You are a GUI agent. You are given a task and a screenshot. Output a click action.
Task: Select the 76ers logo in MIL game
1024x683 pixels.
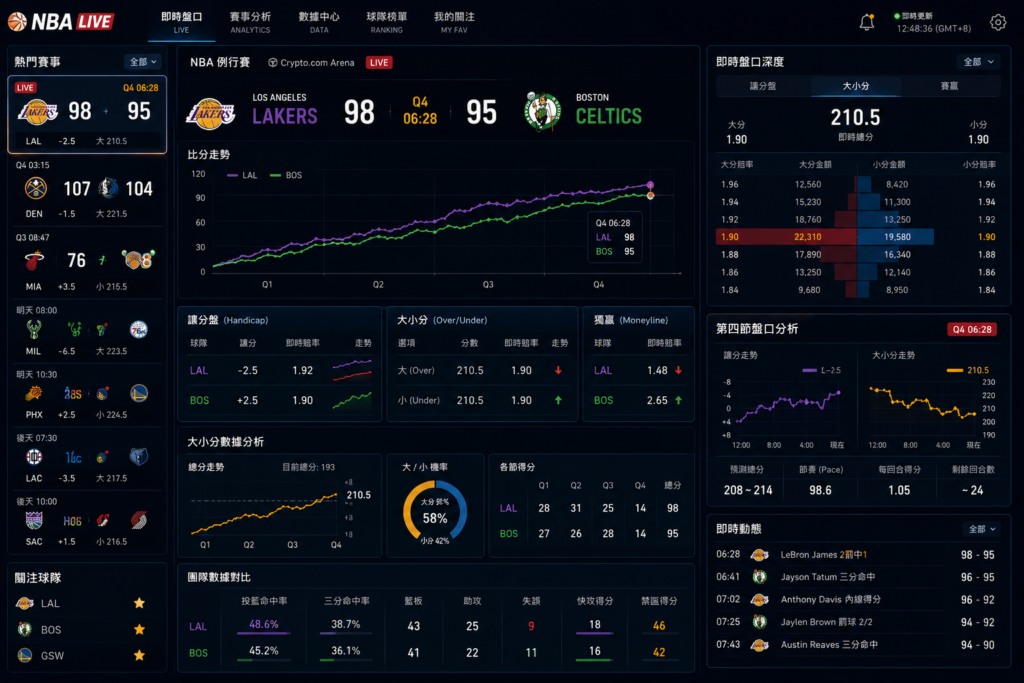point(138,329)
